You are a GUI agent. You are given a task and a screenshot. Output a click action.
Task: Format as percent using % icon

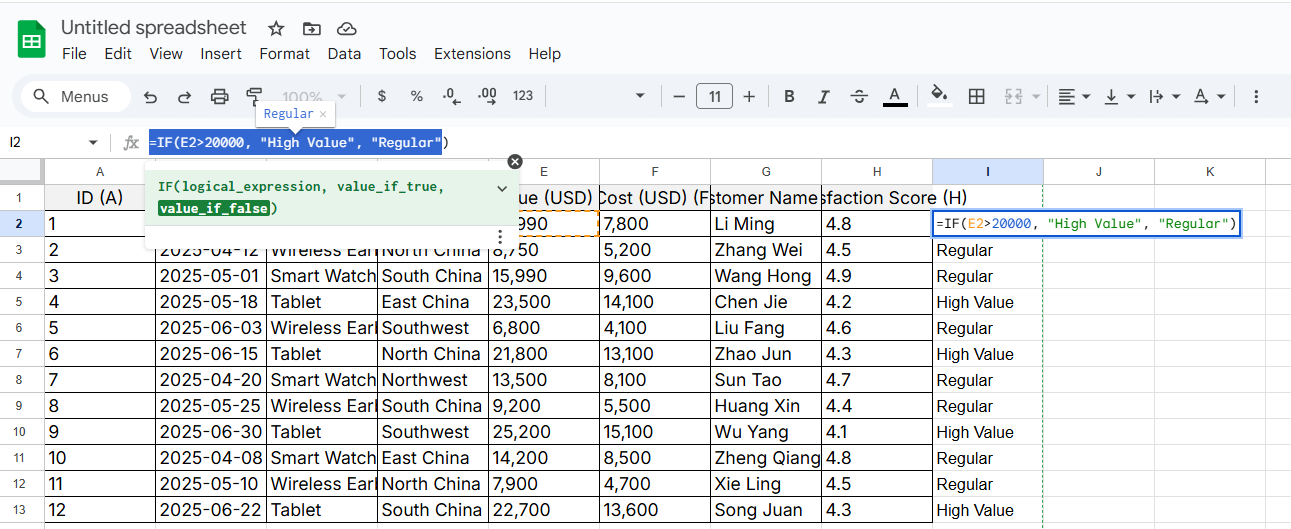click(416, 97)
